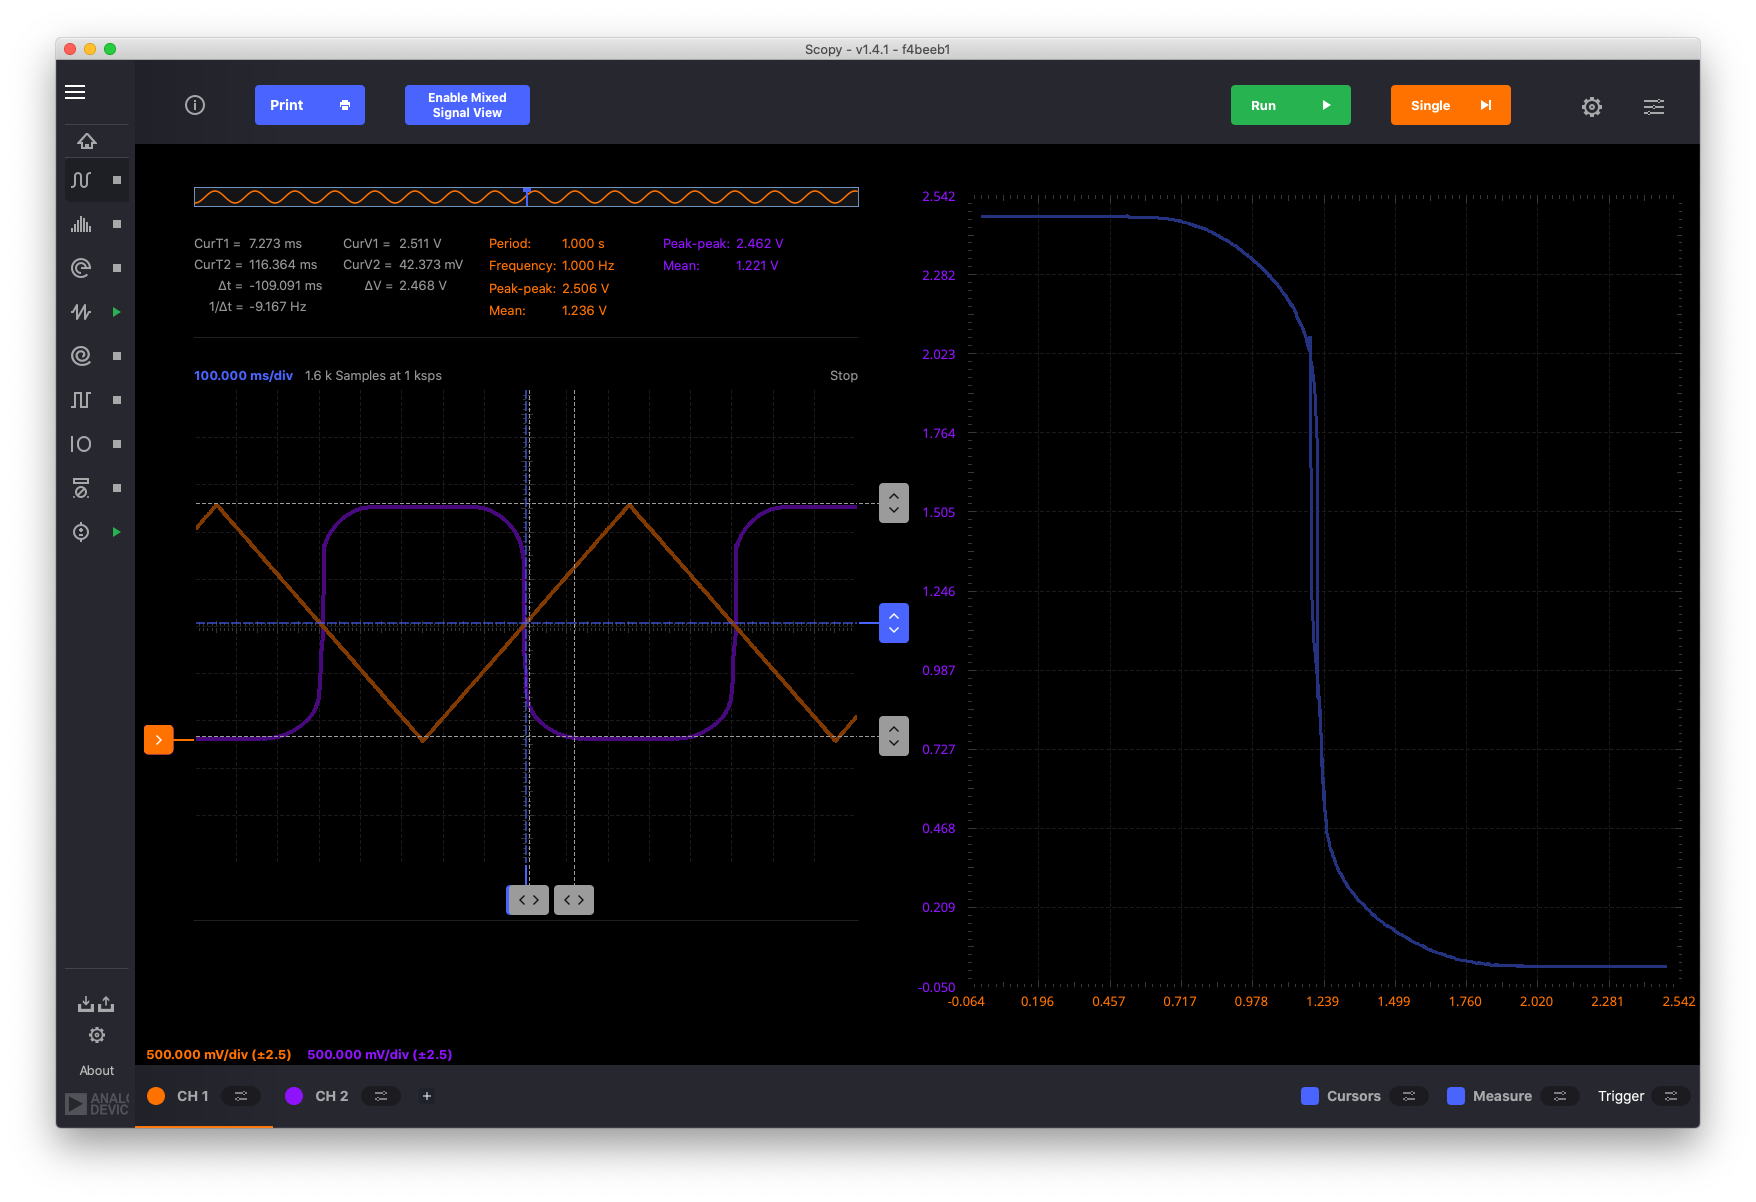Capture one sweep with Single button
The image size is (1756, 1202).
1451,105
